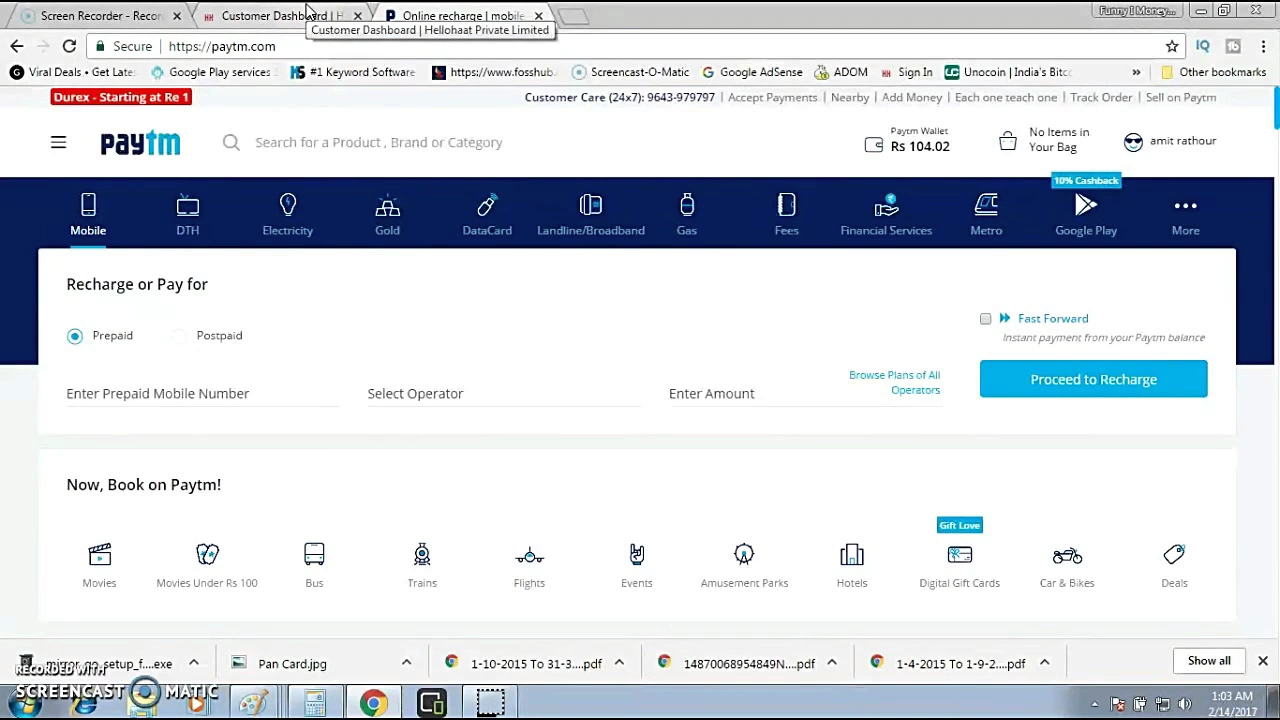Expand options for 1-4-2015 To 1-9-2 pdf download
The image size is (1280, 720).
tap(1044, 663)
